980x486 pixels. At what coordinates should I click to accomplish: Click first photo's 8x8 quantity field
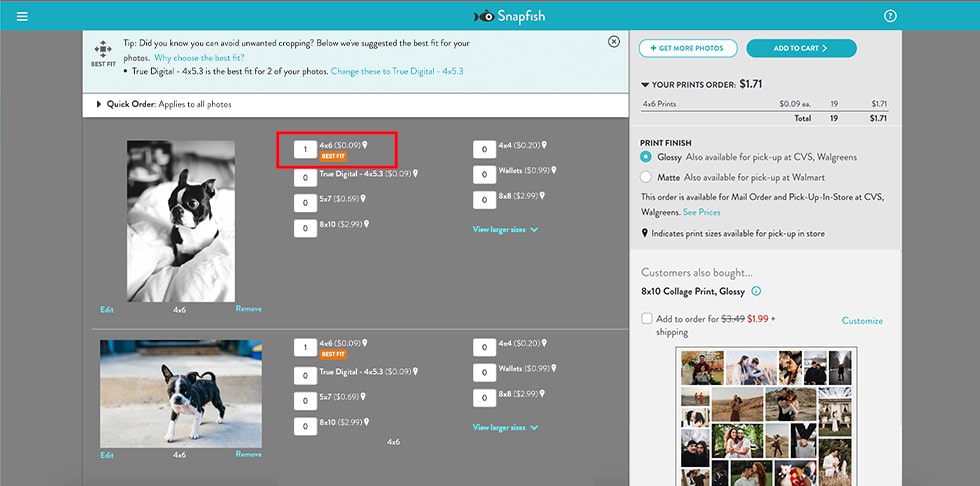484,200
